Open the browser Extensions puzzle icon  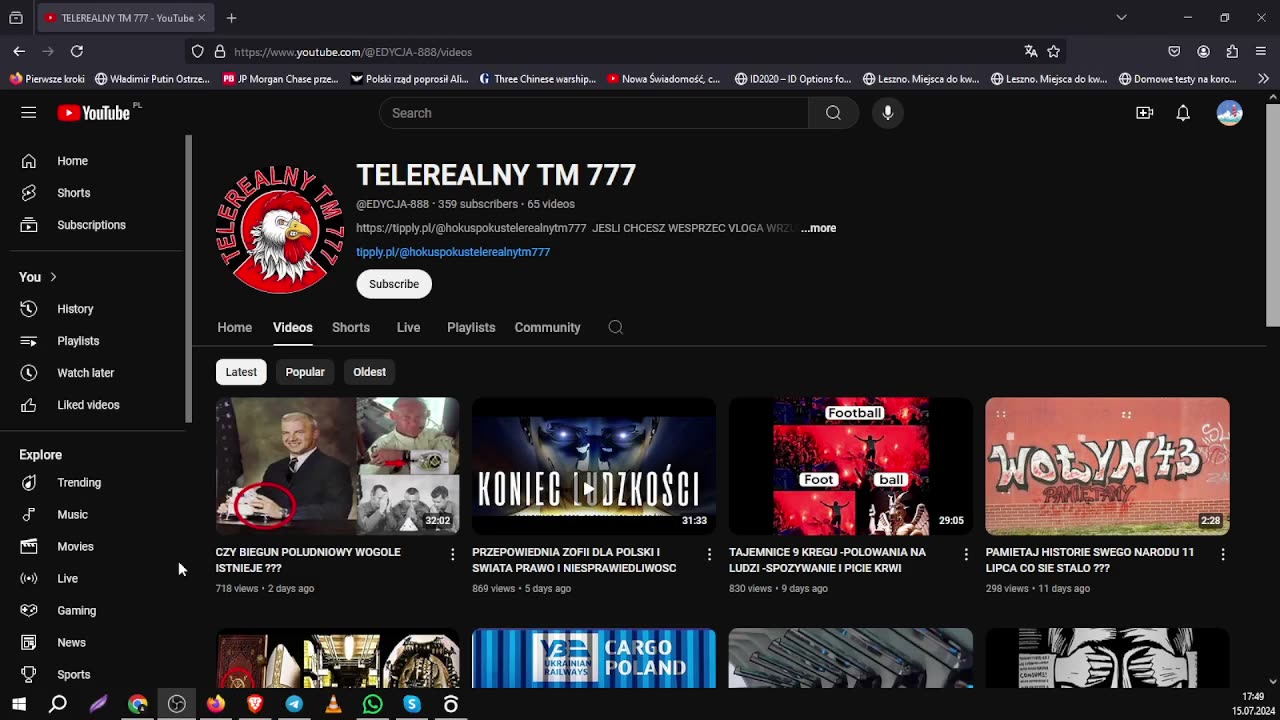tap(1232, 51)
